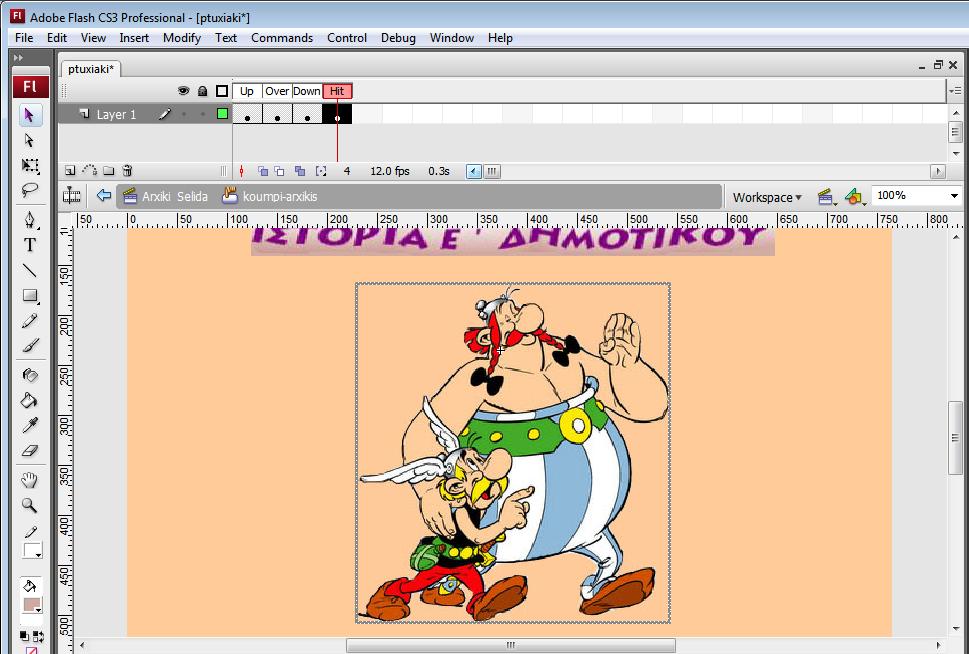Open the Edit Symbols dropdown
The width and height of the screenshot is (969, 654).
coord(855,197)
